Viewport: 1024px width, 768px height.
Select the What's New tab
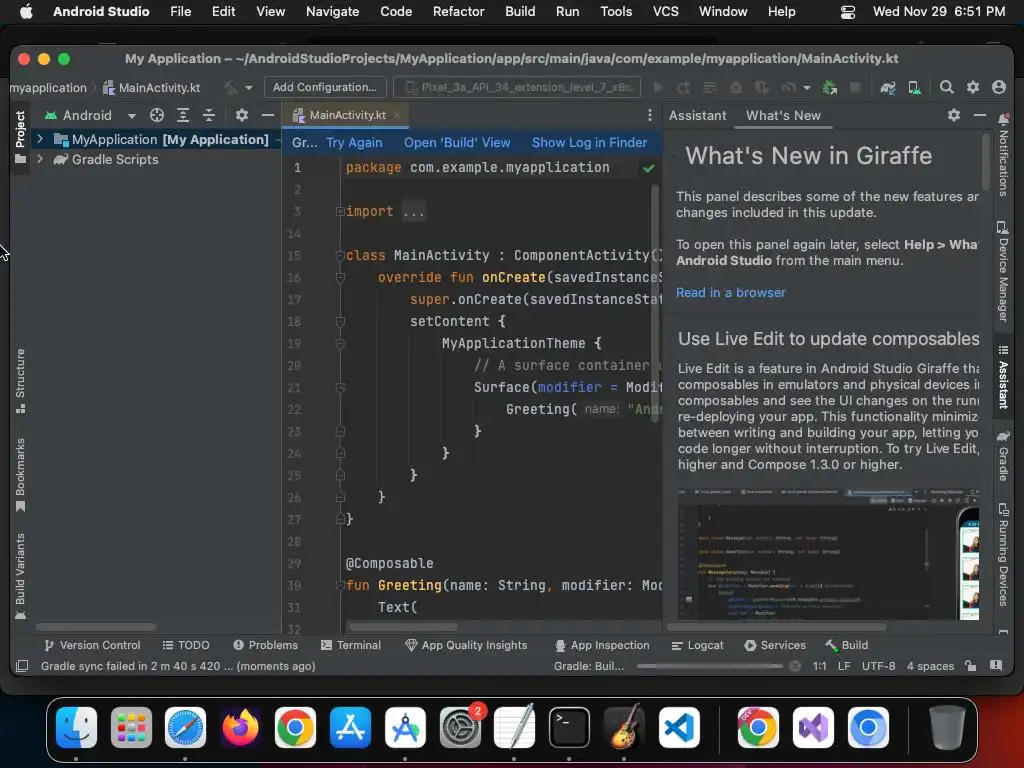[783, 116]
